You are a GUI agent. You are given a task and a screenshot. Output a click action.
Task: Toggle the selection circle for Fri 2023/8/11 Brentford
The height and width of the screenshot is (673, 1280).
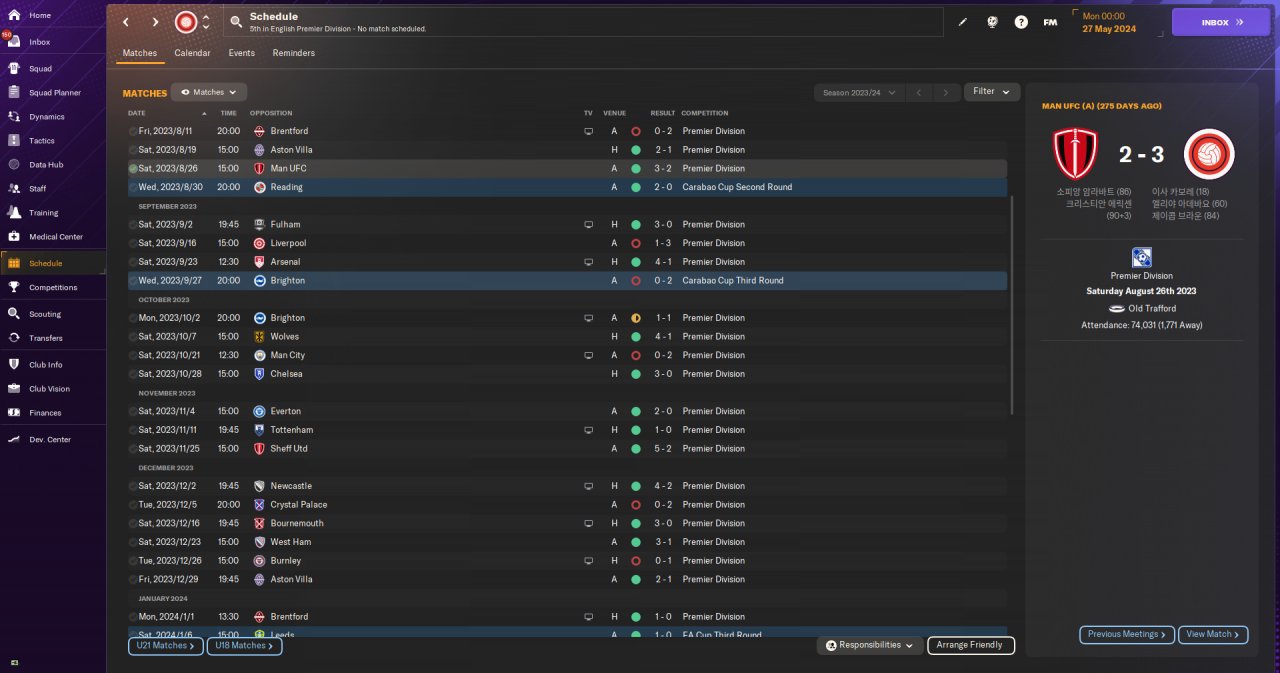(x=133, y=131)
